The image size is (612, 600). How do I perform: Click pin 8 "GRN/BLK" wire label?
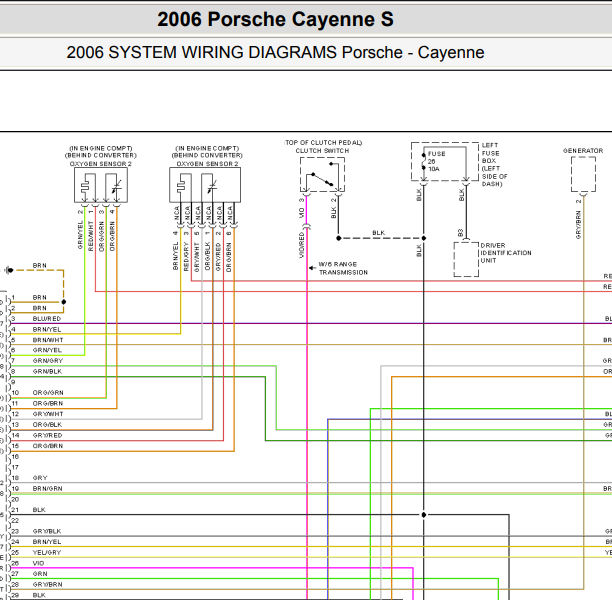(x=47, y=371)
